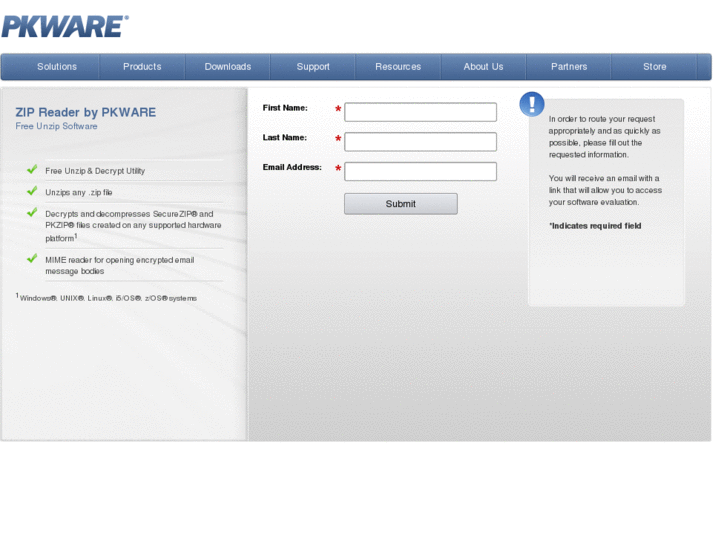727x545 pixels.
Task: Open the Solutions menu
Action: (x=57, y=67)
